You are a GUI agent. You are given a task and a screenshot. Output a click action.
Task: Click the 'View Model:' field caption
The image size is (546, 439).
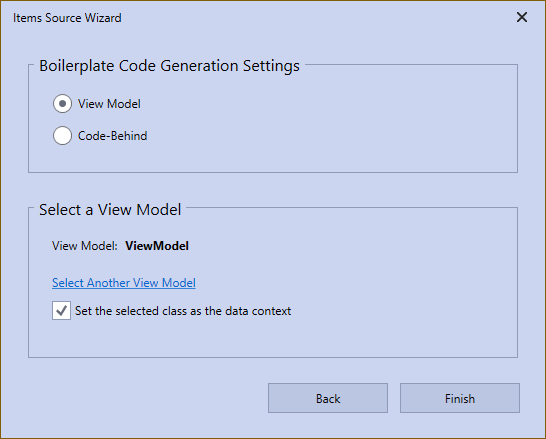85,246
